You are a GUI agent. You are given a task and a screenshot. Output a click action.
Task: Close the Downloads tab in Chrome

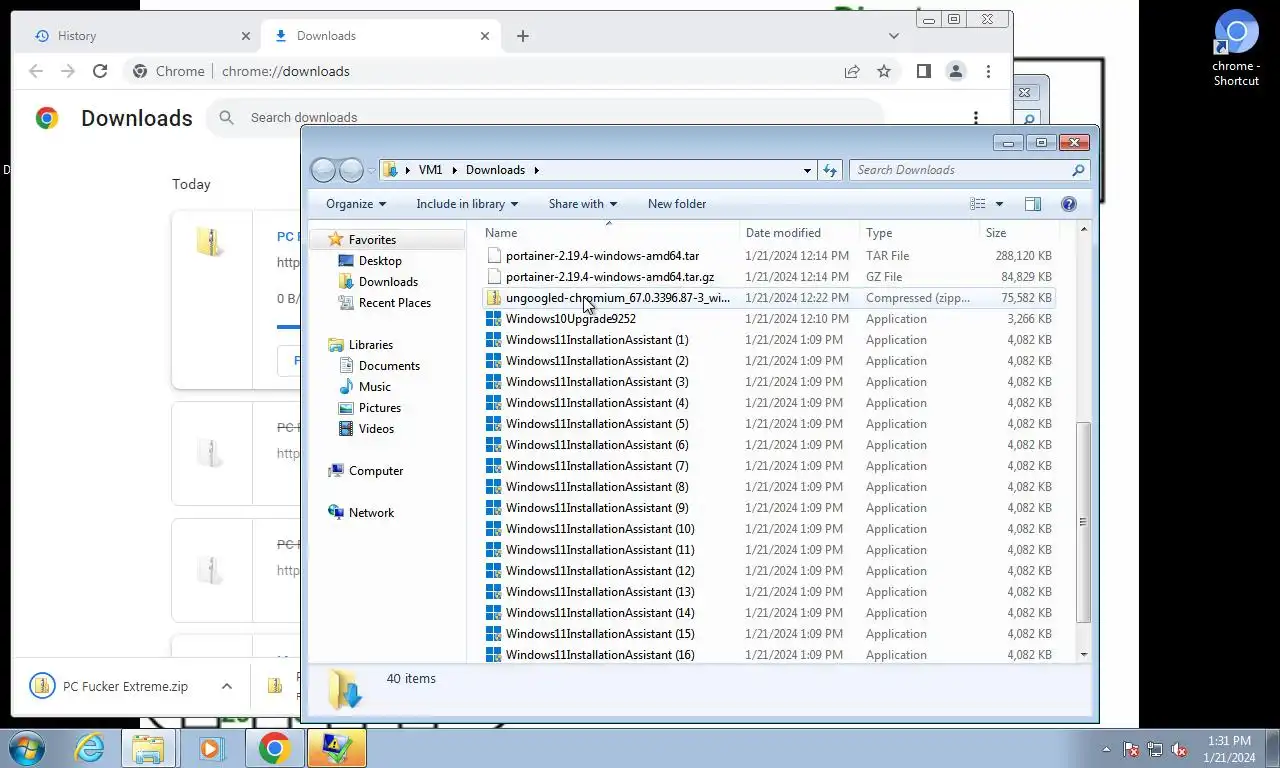pyautogui.click(x=485, y=36)
